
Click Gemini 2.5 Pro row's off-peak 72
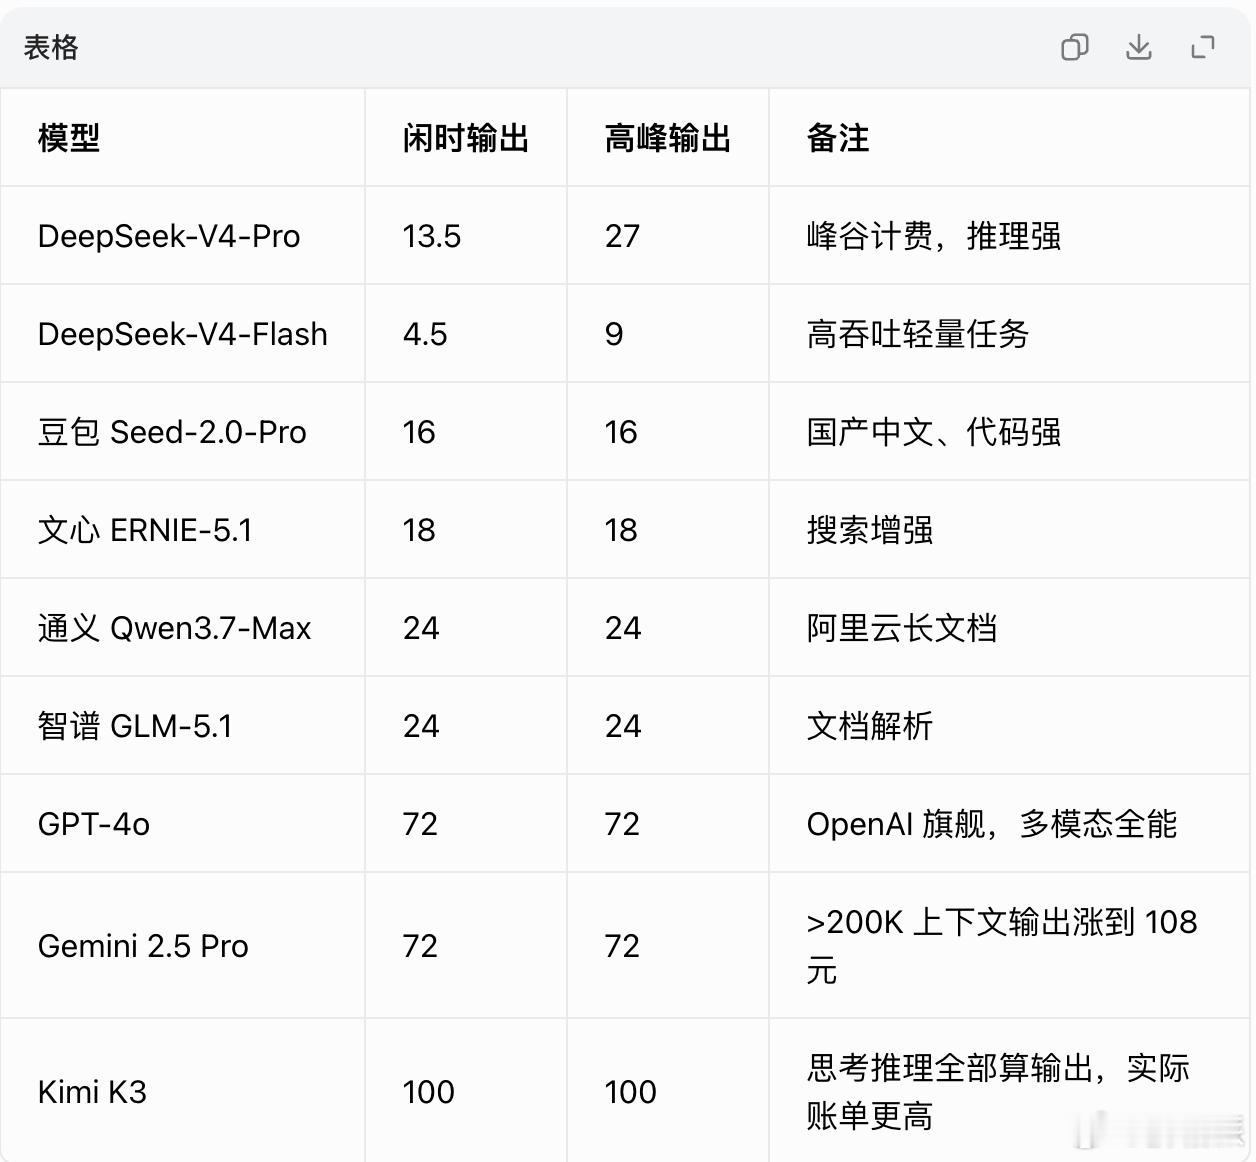tap(420, 946)
